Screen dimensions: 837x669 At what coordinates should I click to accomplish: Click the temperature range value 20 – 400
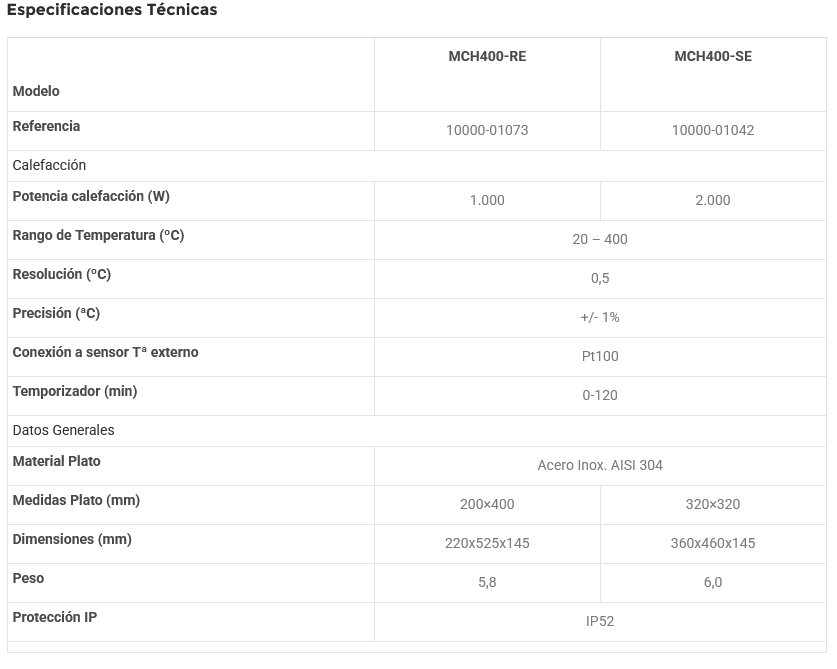[x=600, y=239]
